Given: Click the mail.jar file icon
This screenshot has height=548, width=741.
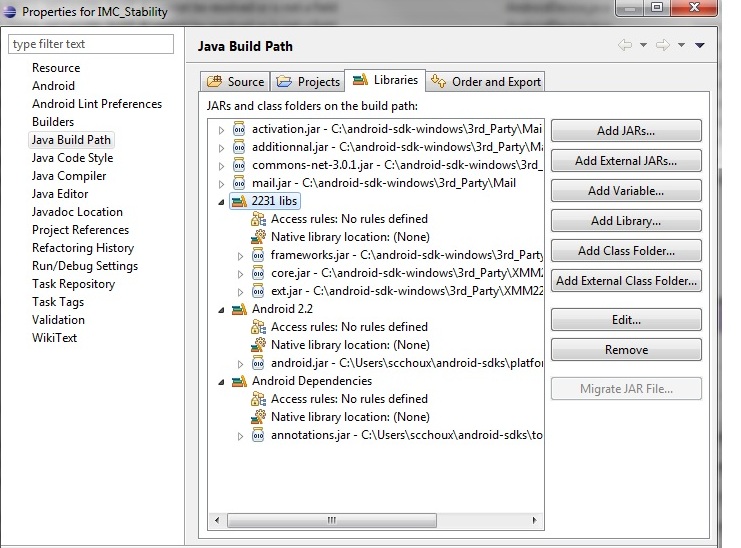Looking at the screenshot, I should click(239, 183).
